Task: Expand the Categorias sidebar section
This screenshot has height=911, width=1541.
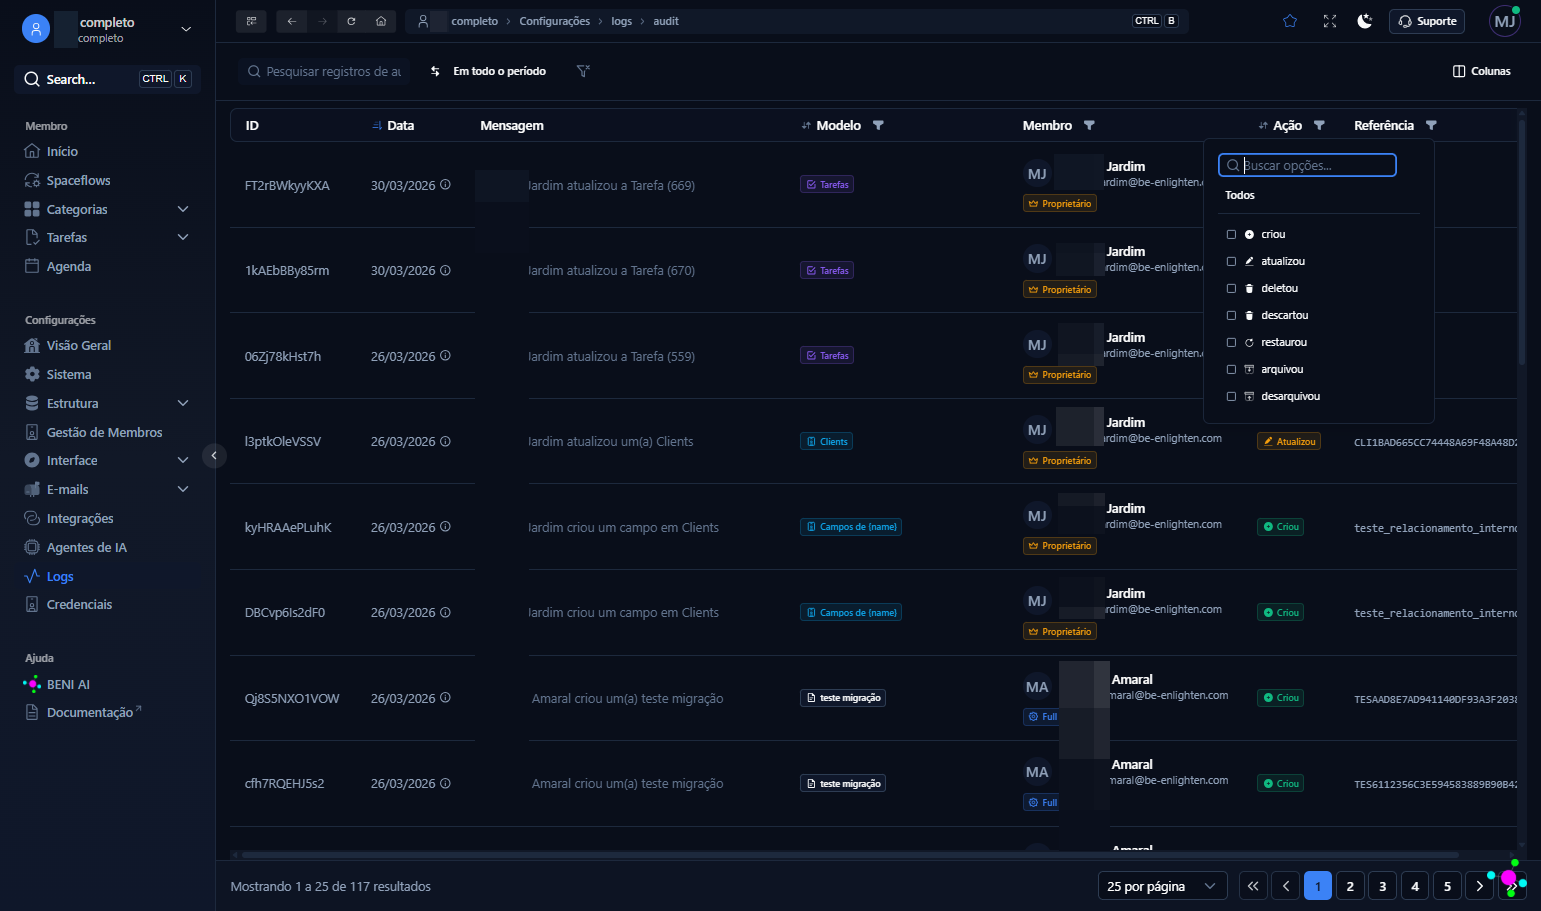Action: [183, 209]
